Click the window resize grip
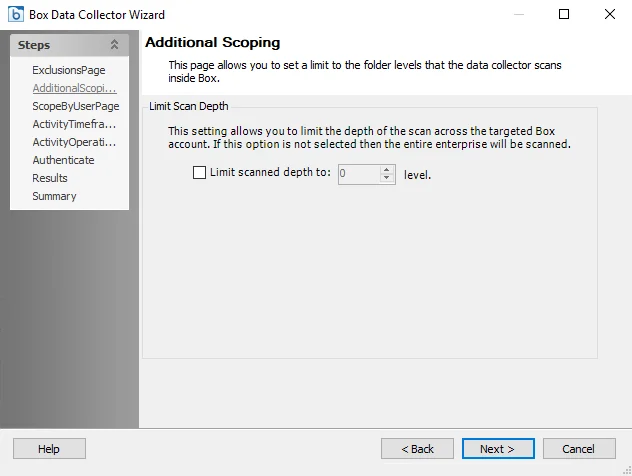Image resolution: width=632 pixels, height=476 pixels. pyautogui.click(x=627, y=471)
